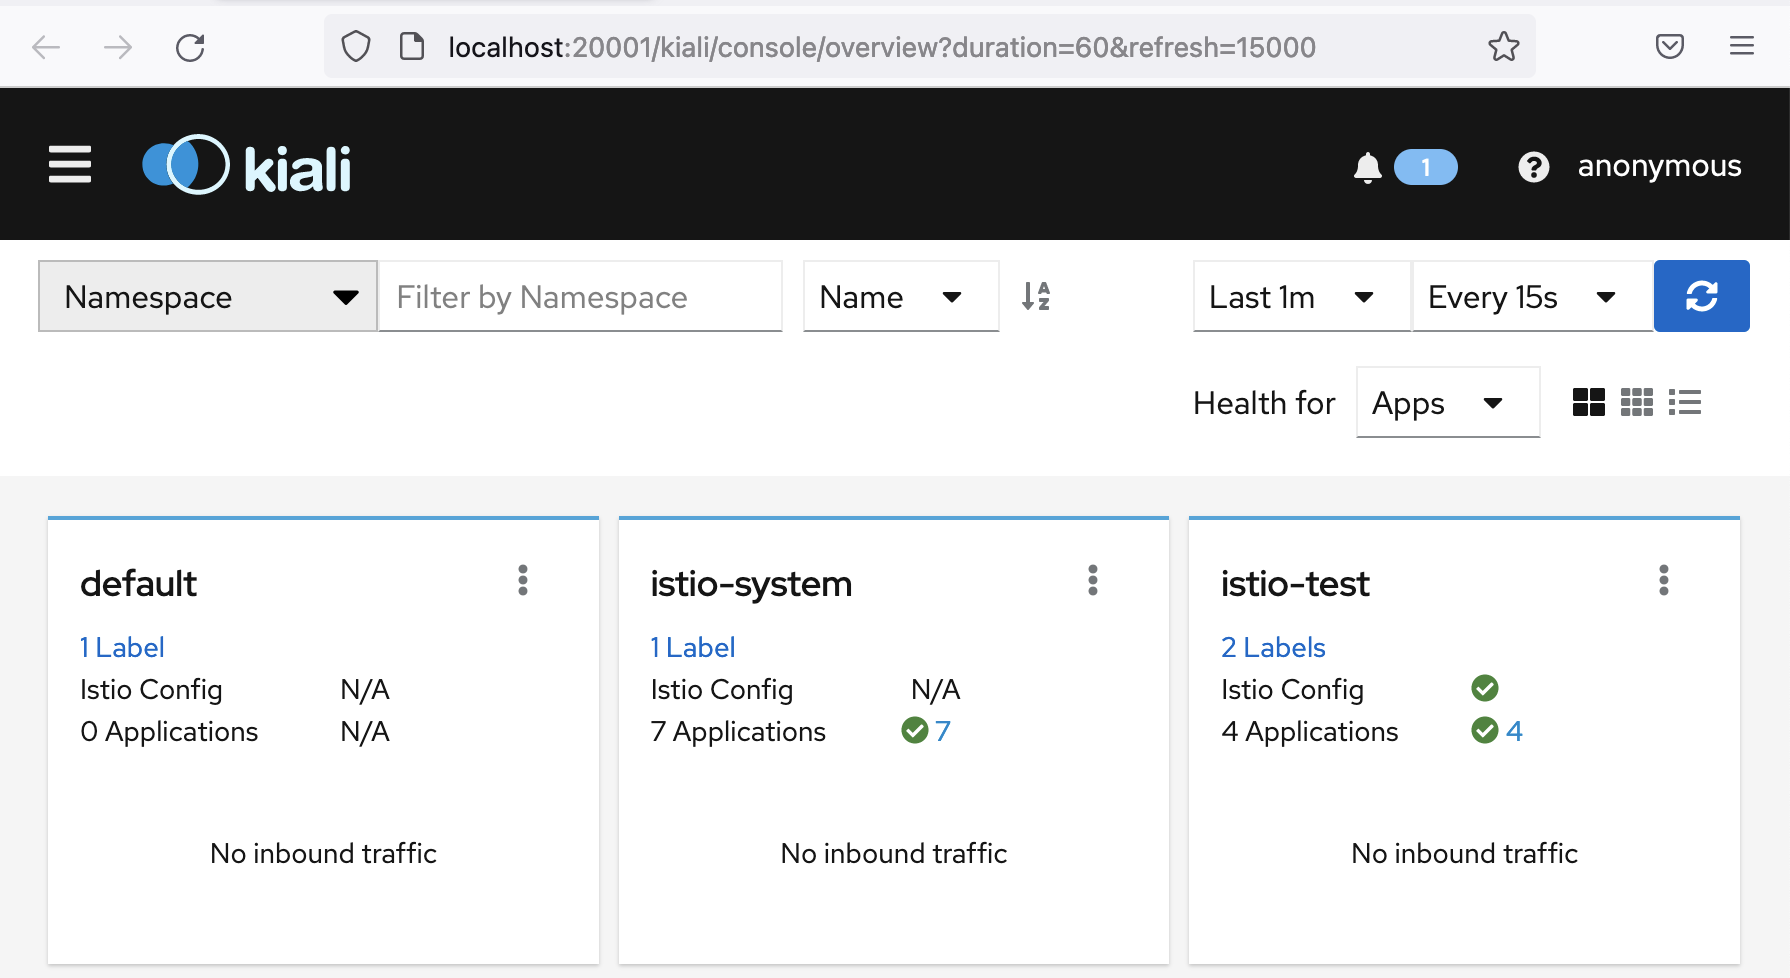Open the kebab menu on default namespace
The height and width of the screenshot is (978, 1790).
[x=523, y=580]
